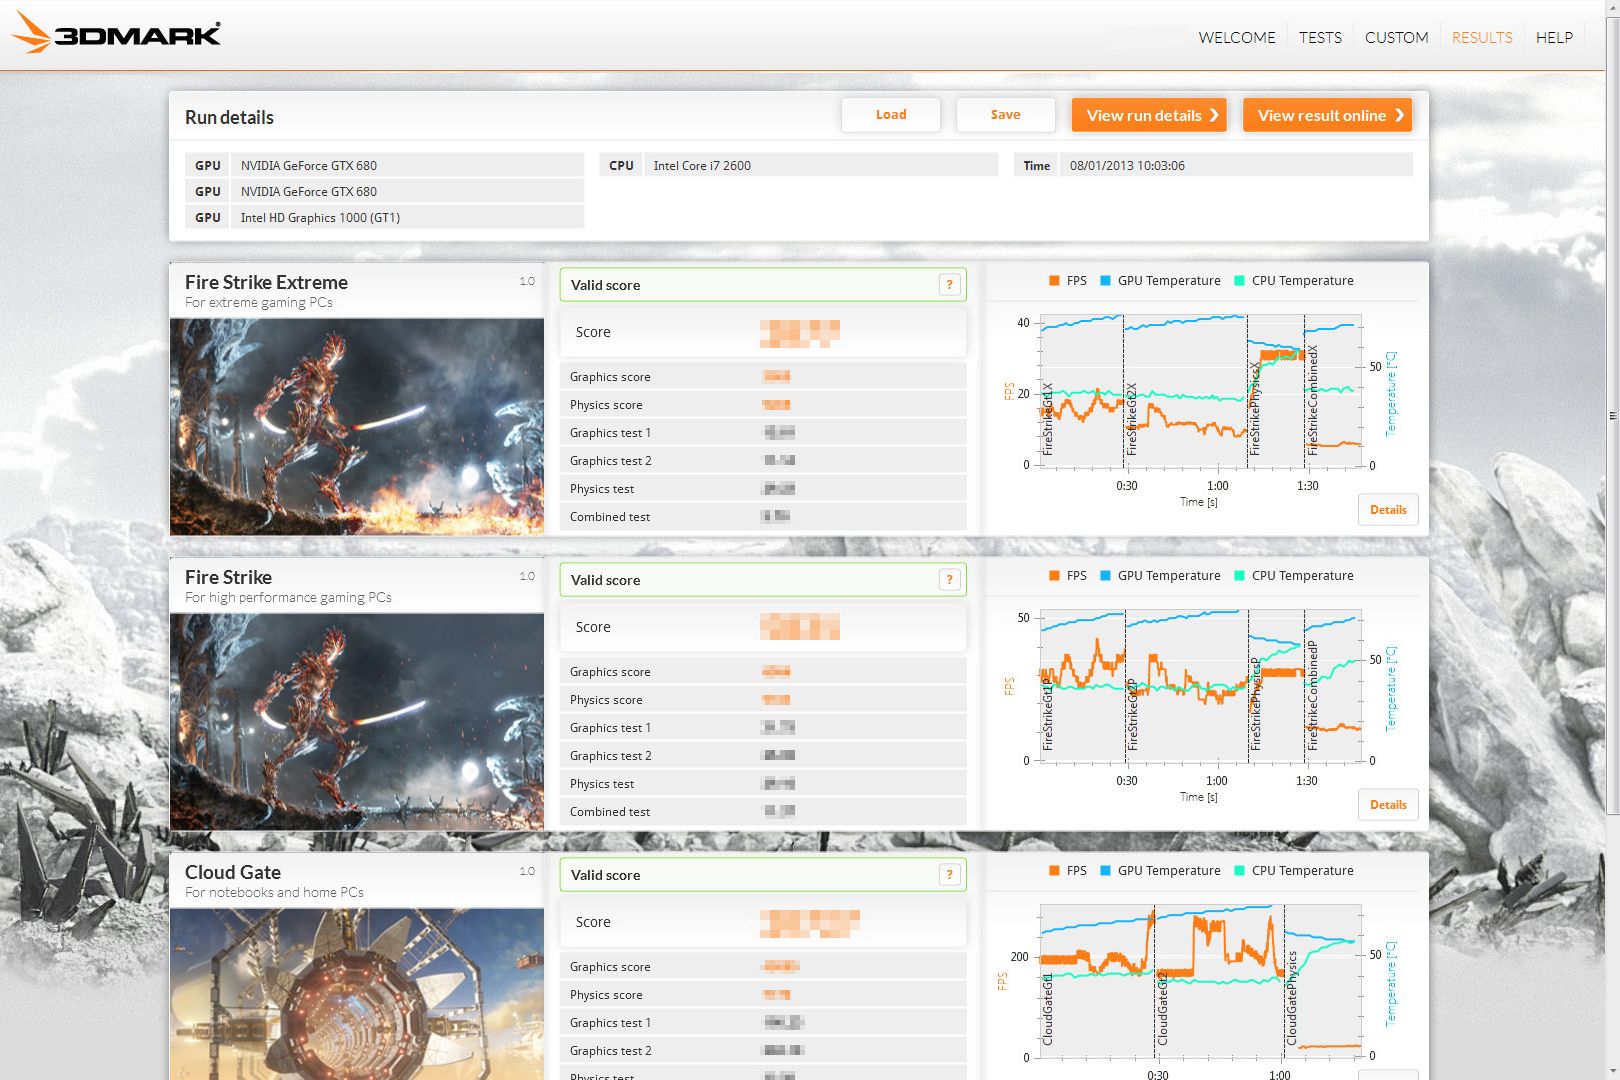Viewport: 1620px width, 1080px height.
Task: Click the vertical scrollbar on the right
Action: [x=1612, y=415]
